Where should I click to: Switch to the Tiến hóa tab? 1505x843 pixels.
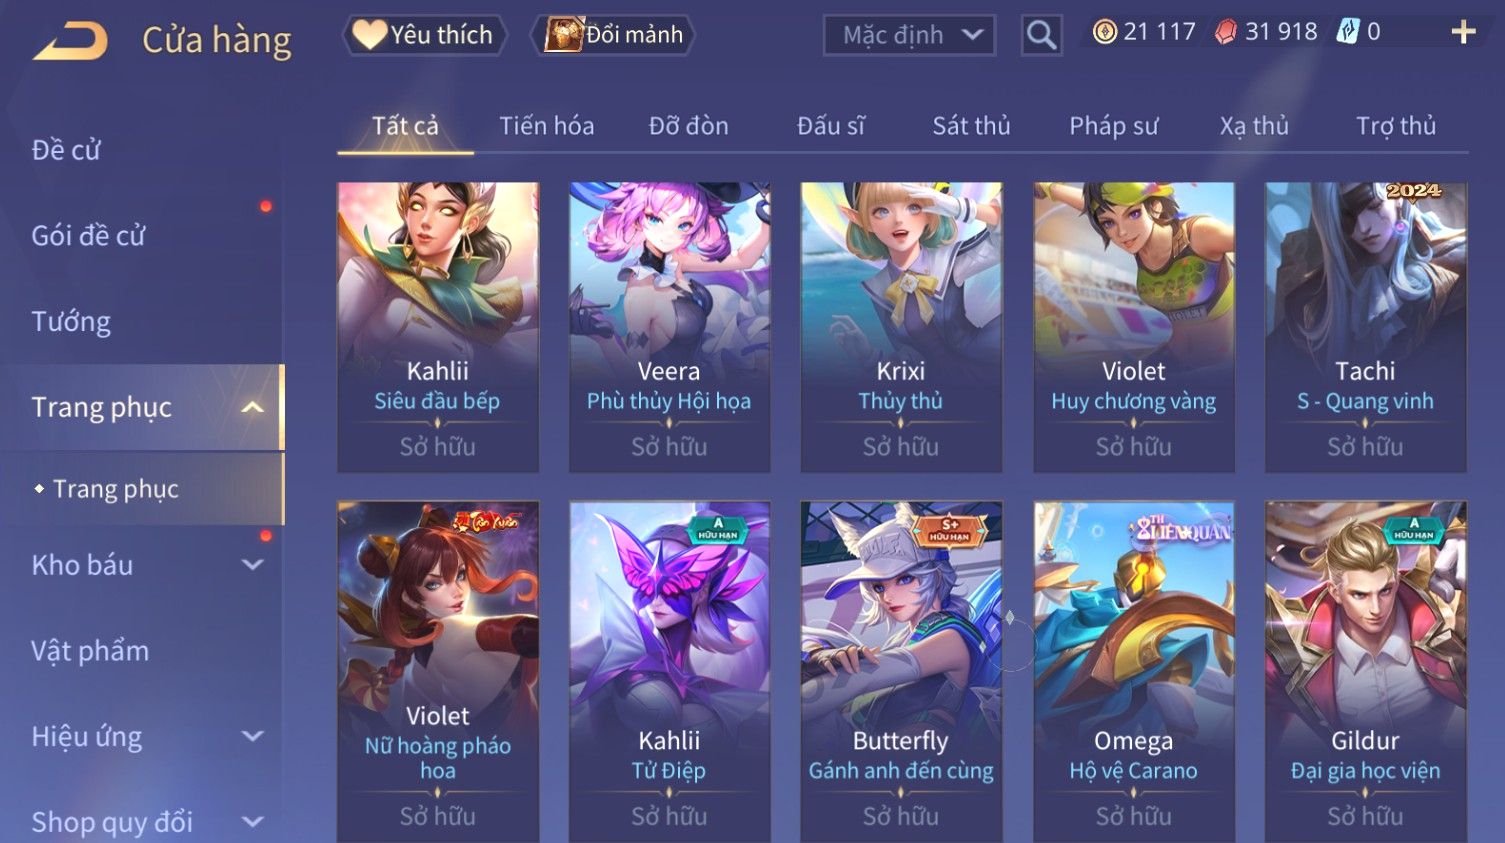pyautogui.click(x=546, y=126)
